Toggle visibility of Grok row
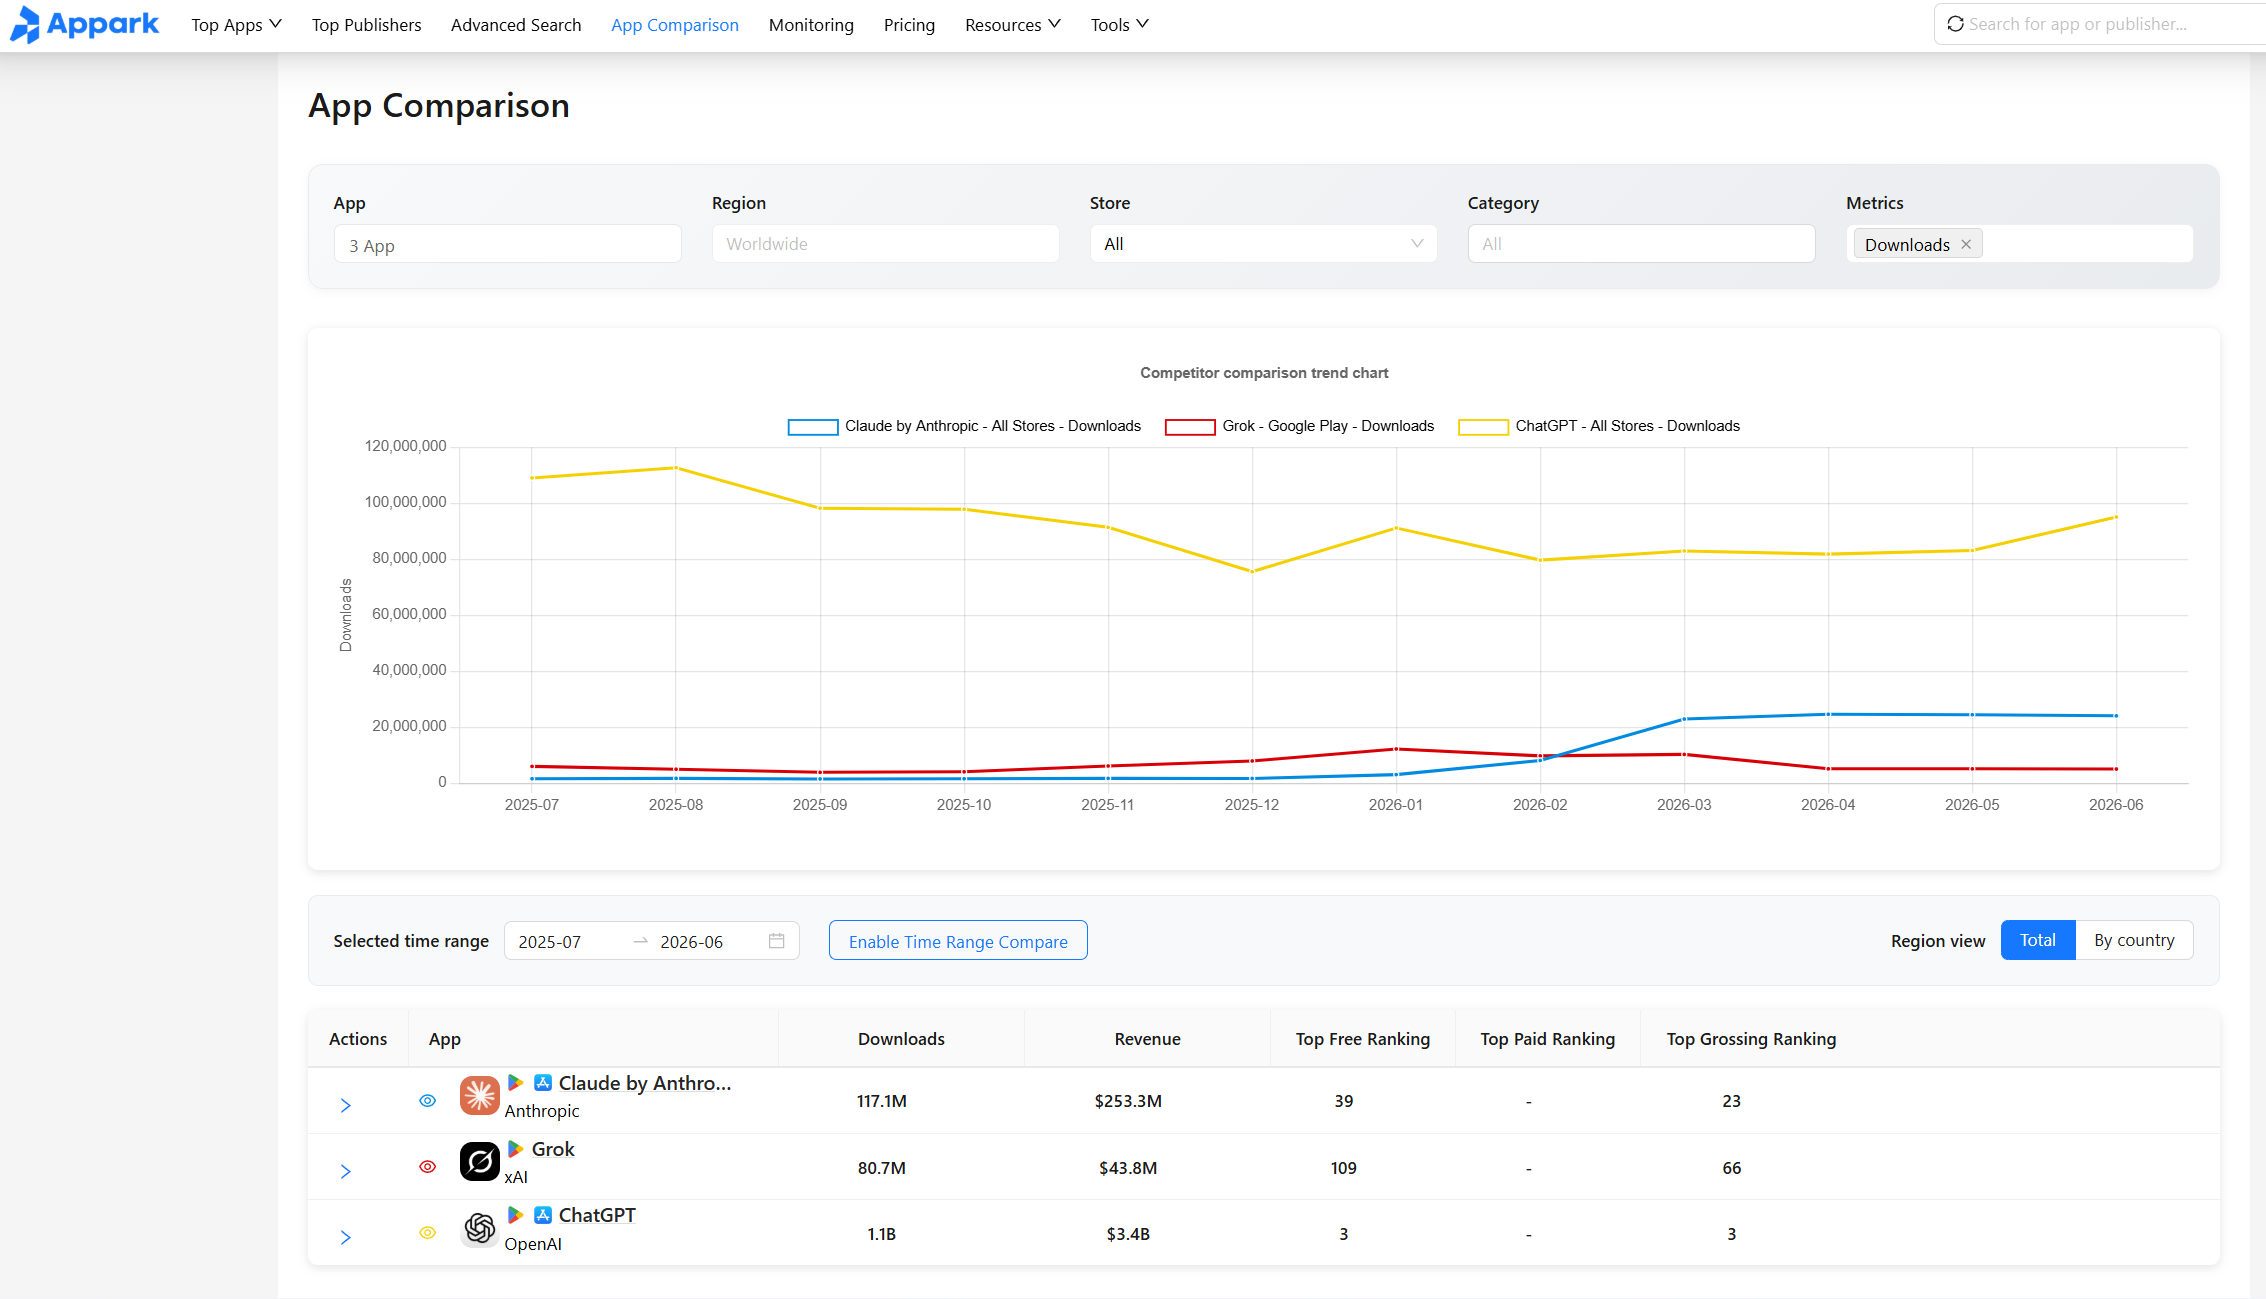Image resolution: width=2266 pixels, height=1299 pixels. tap(427, 1167)
